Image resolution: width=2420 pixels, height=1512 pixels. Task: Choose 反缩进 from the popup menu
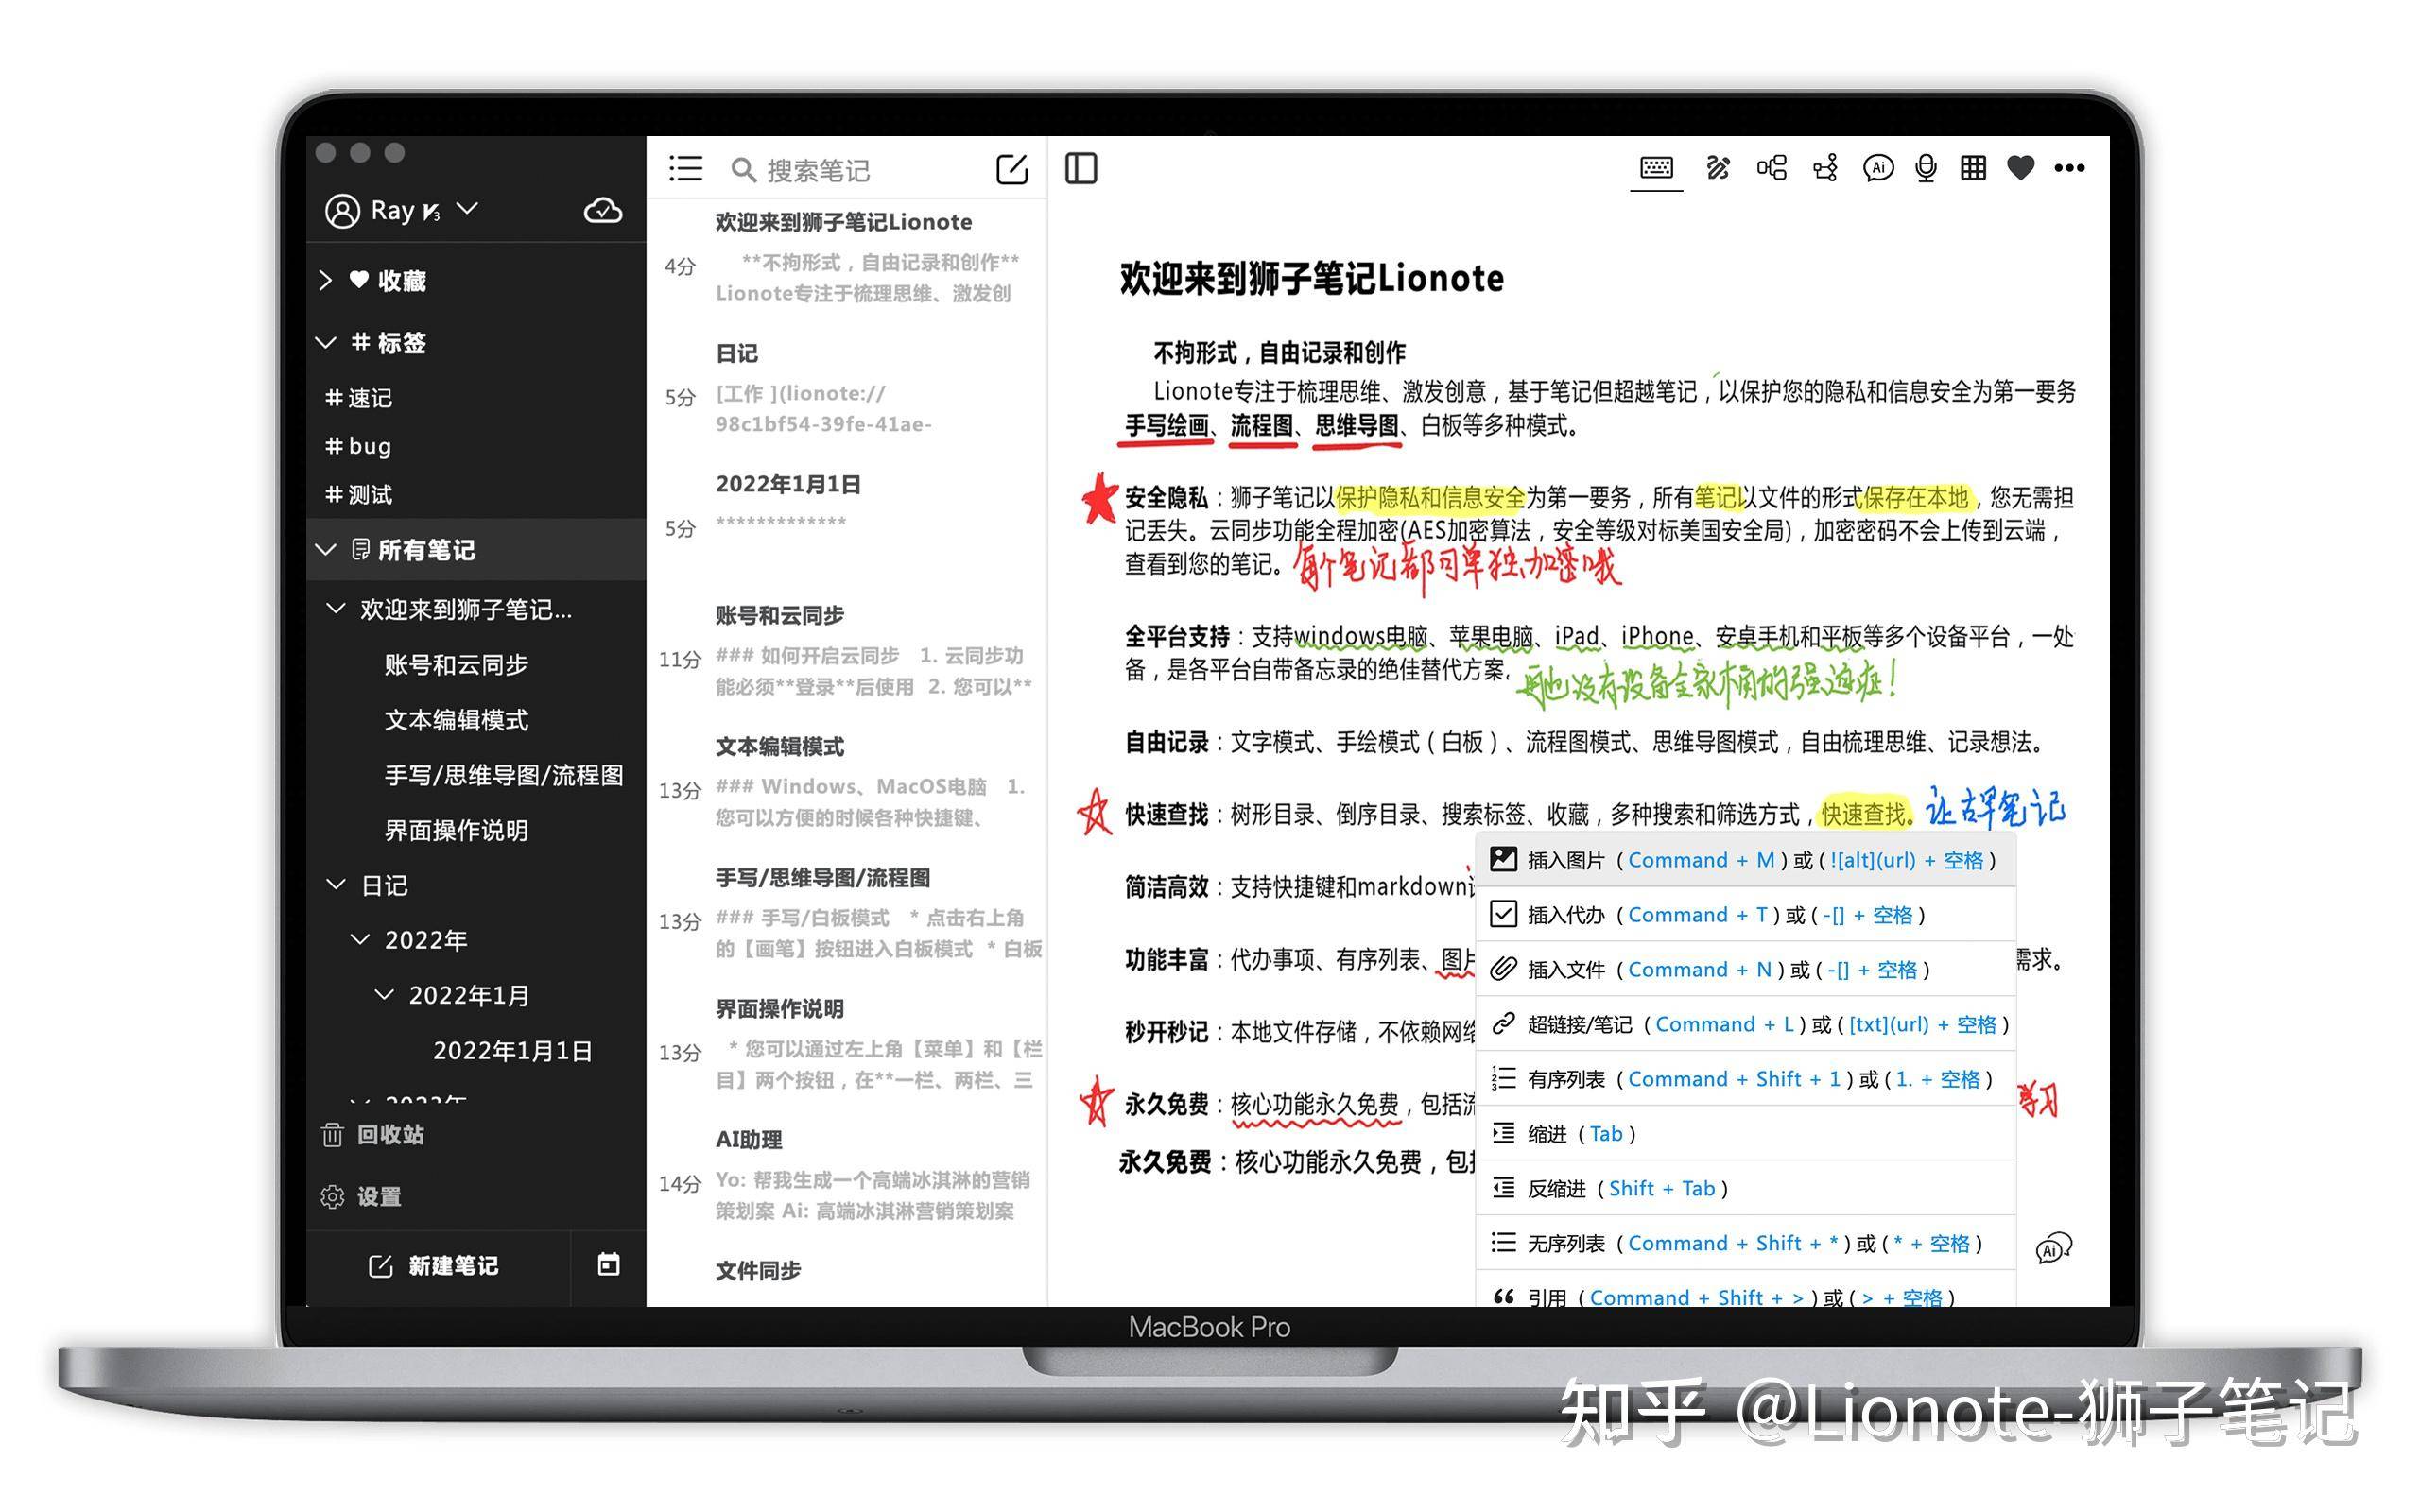[x=1745, y=1188]
